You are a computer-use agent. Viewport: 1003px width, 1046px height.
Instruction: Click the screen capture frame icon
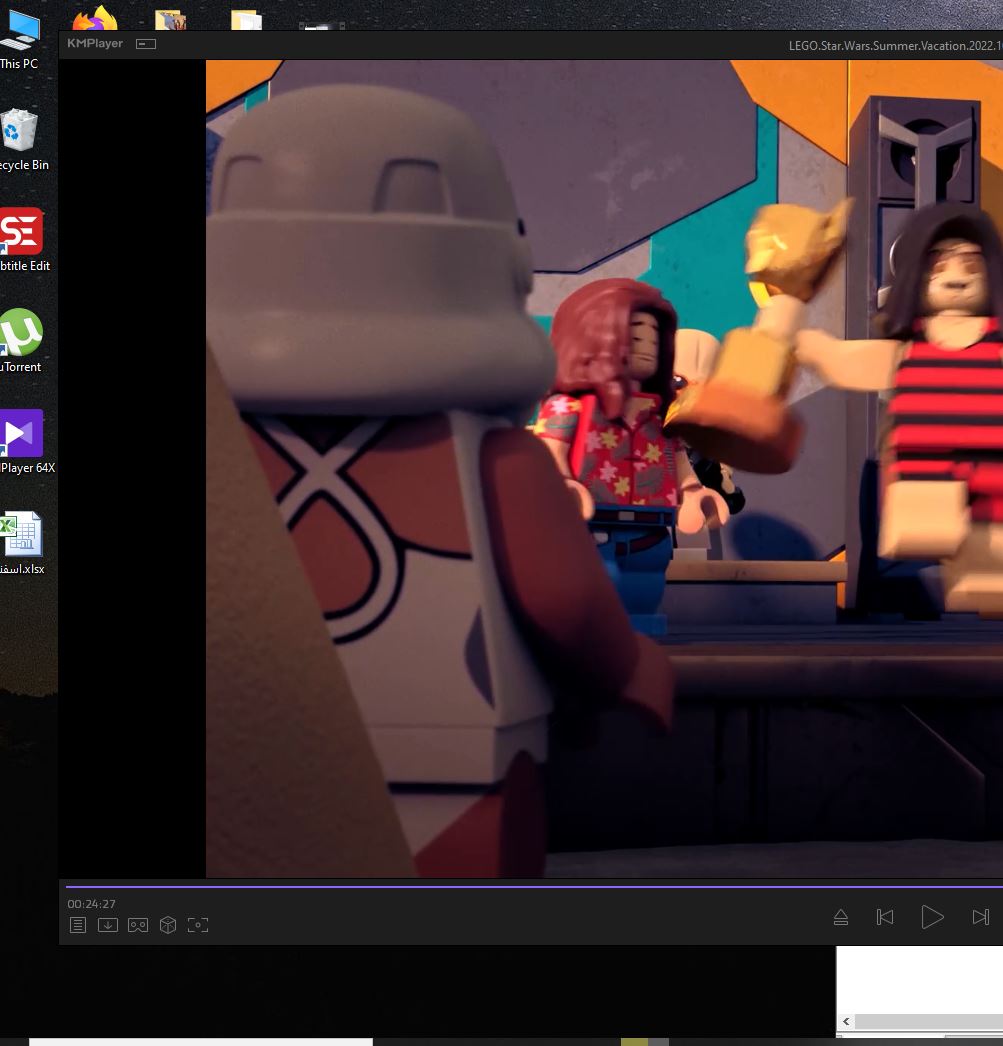pos(198,925)
